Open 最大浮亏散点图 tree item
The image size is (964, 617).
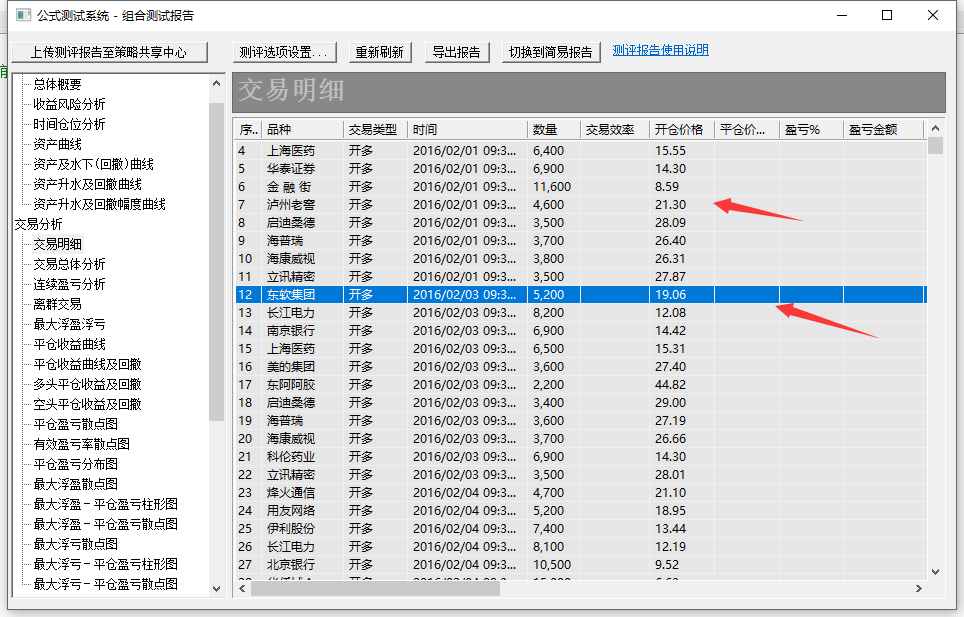coord(75,544)
